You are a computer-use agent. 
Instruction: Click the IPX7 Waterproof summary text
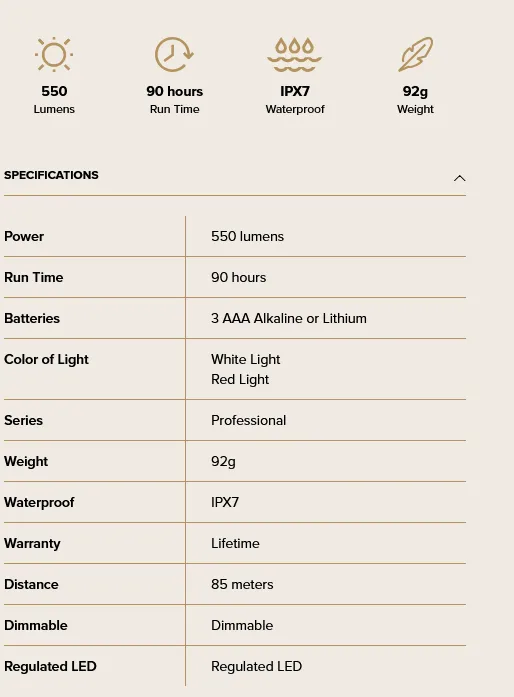(x=295, y=100)
